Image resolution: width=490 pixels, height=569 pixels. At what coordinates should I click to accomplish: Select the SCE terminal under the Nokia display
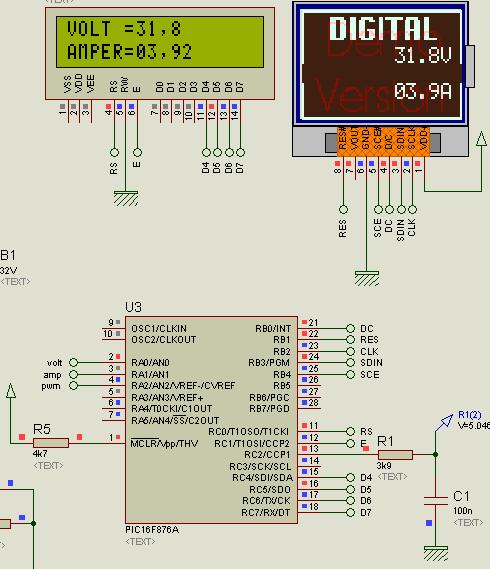click(x=378, y=209)
